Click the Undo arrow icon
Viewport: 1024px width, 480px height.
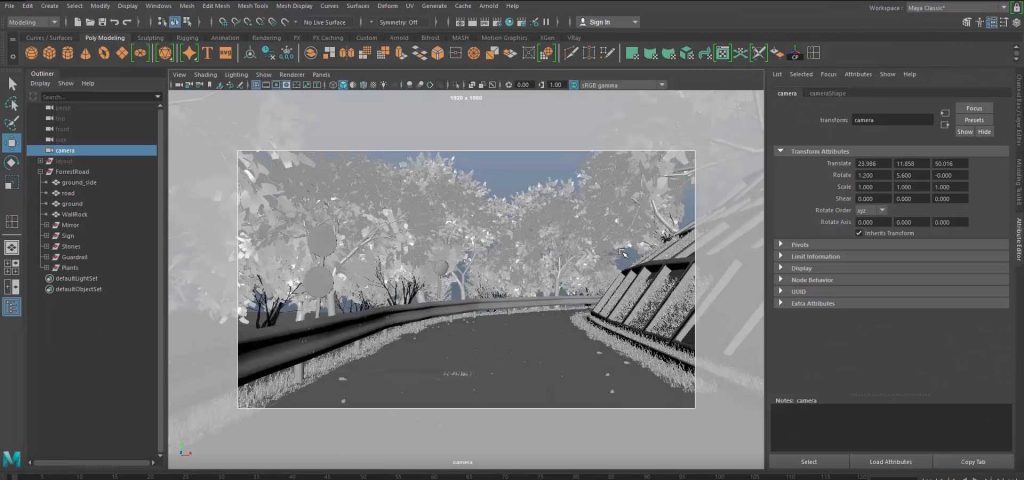[x=114, y=22]
